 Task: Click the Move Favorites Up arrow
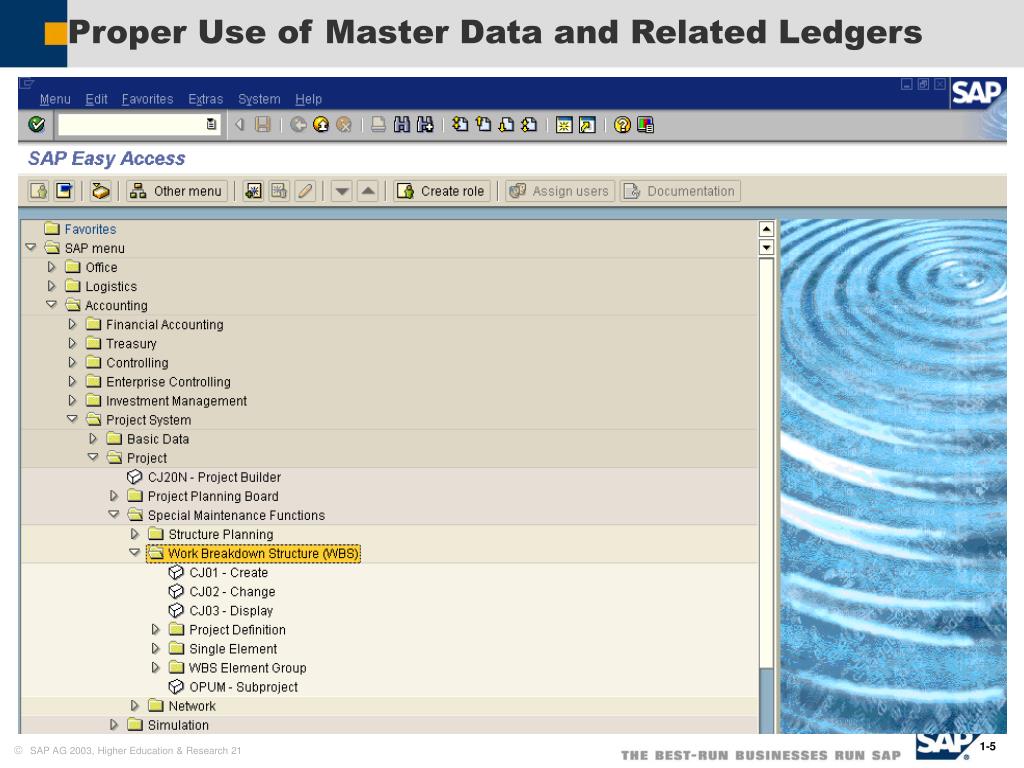pyautogui.click(x=368, y=191)
